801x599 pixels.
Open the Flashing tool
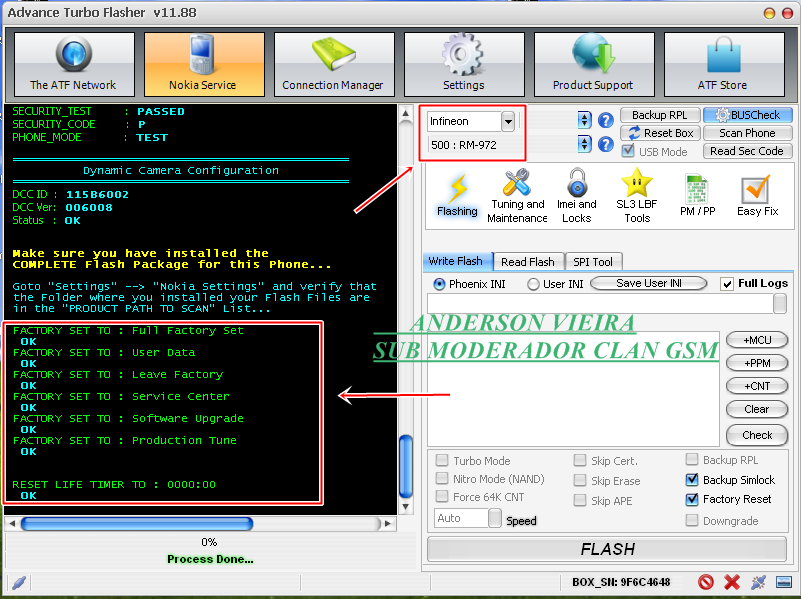(x=457, y=194)
